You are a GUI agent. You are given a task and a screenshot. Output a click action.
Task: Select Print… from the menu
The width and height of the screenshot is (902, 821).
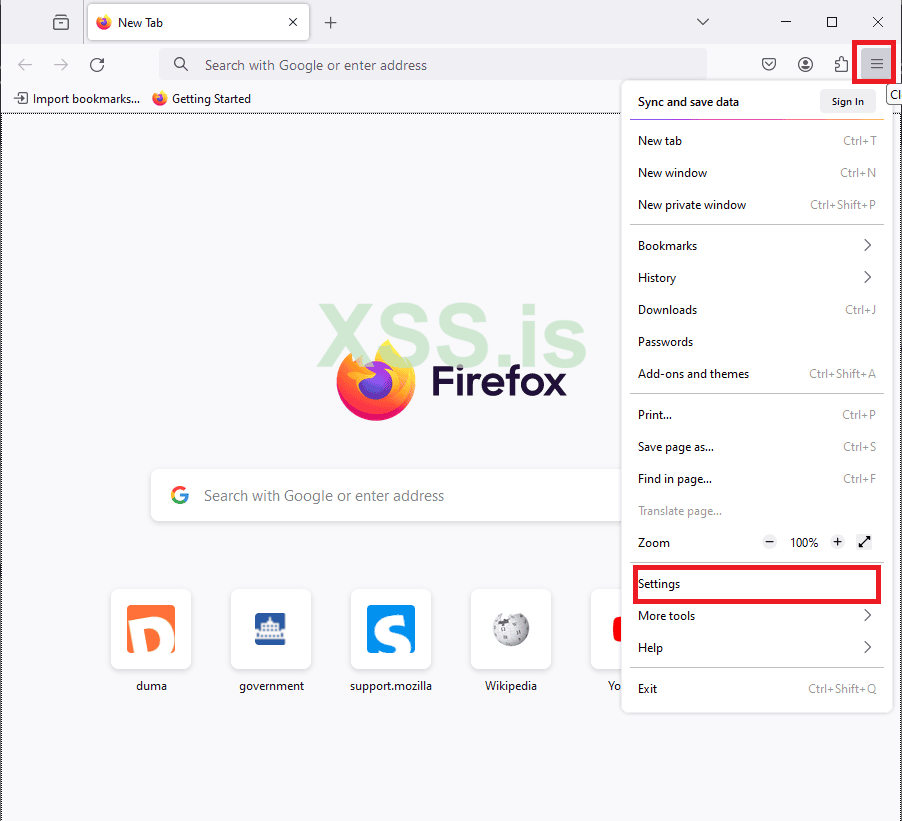click(x=756, y=415)
